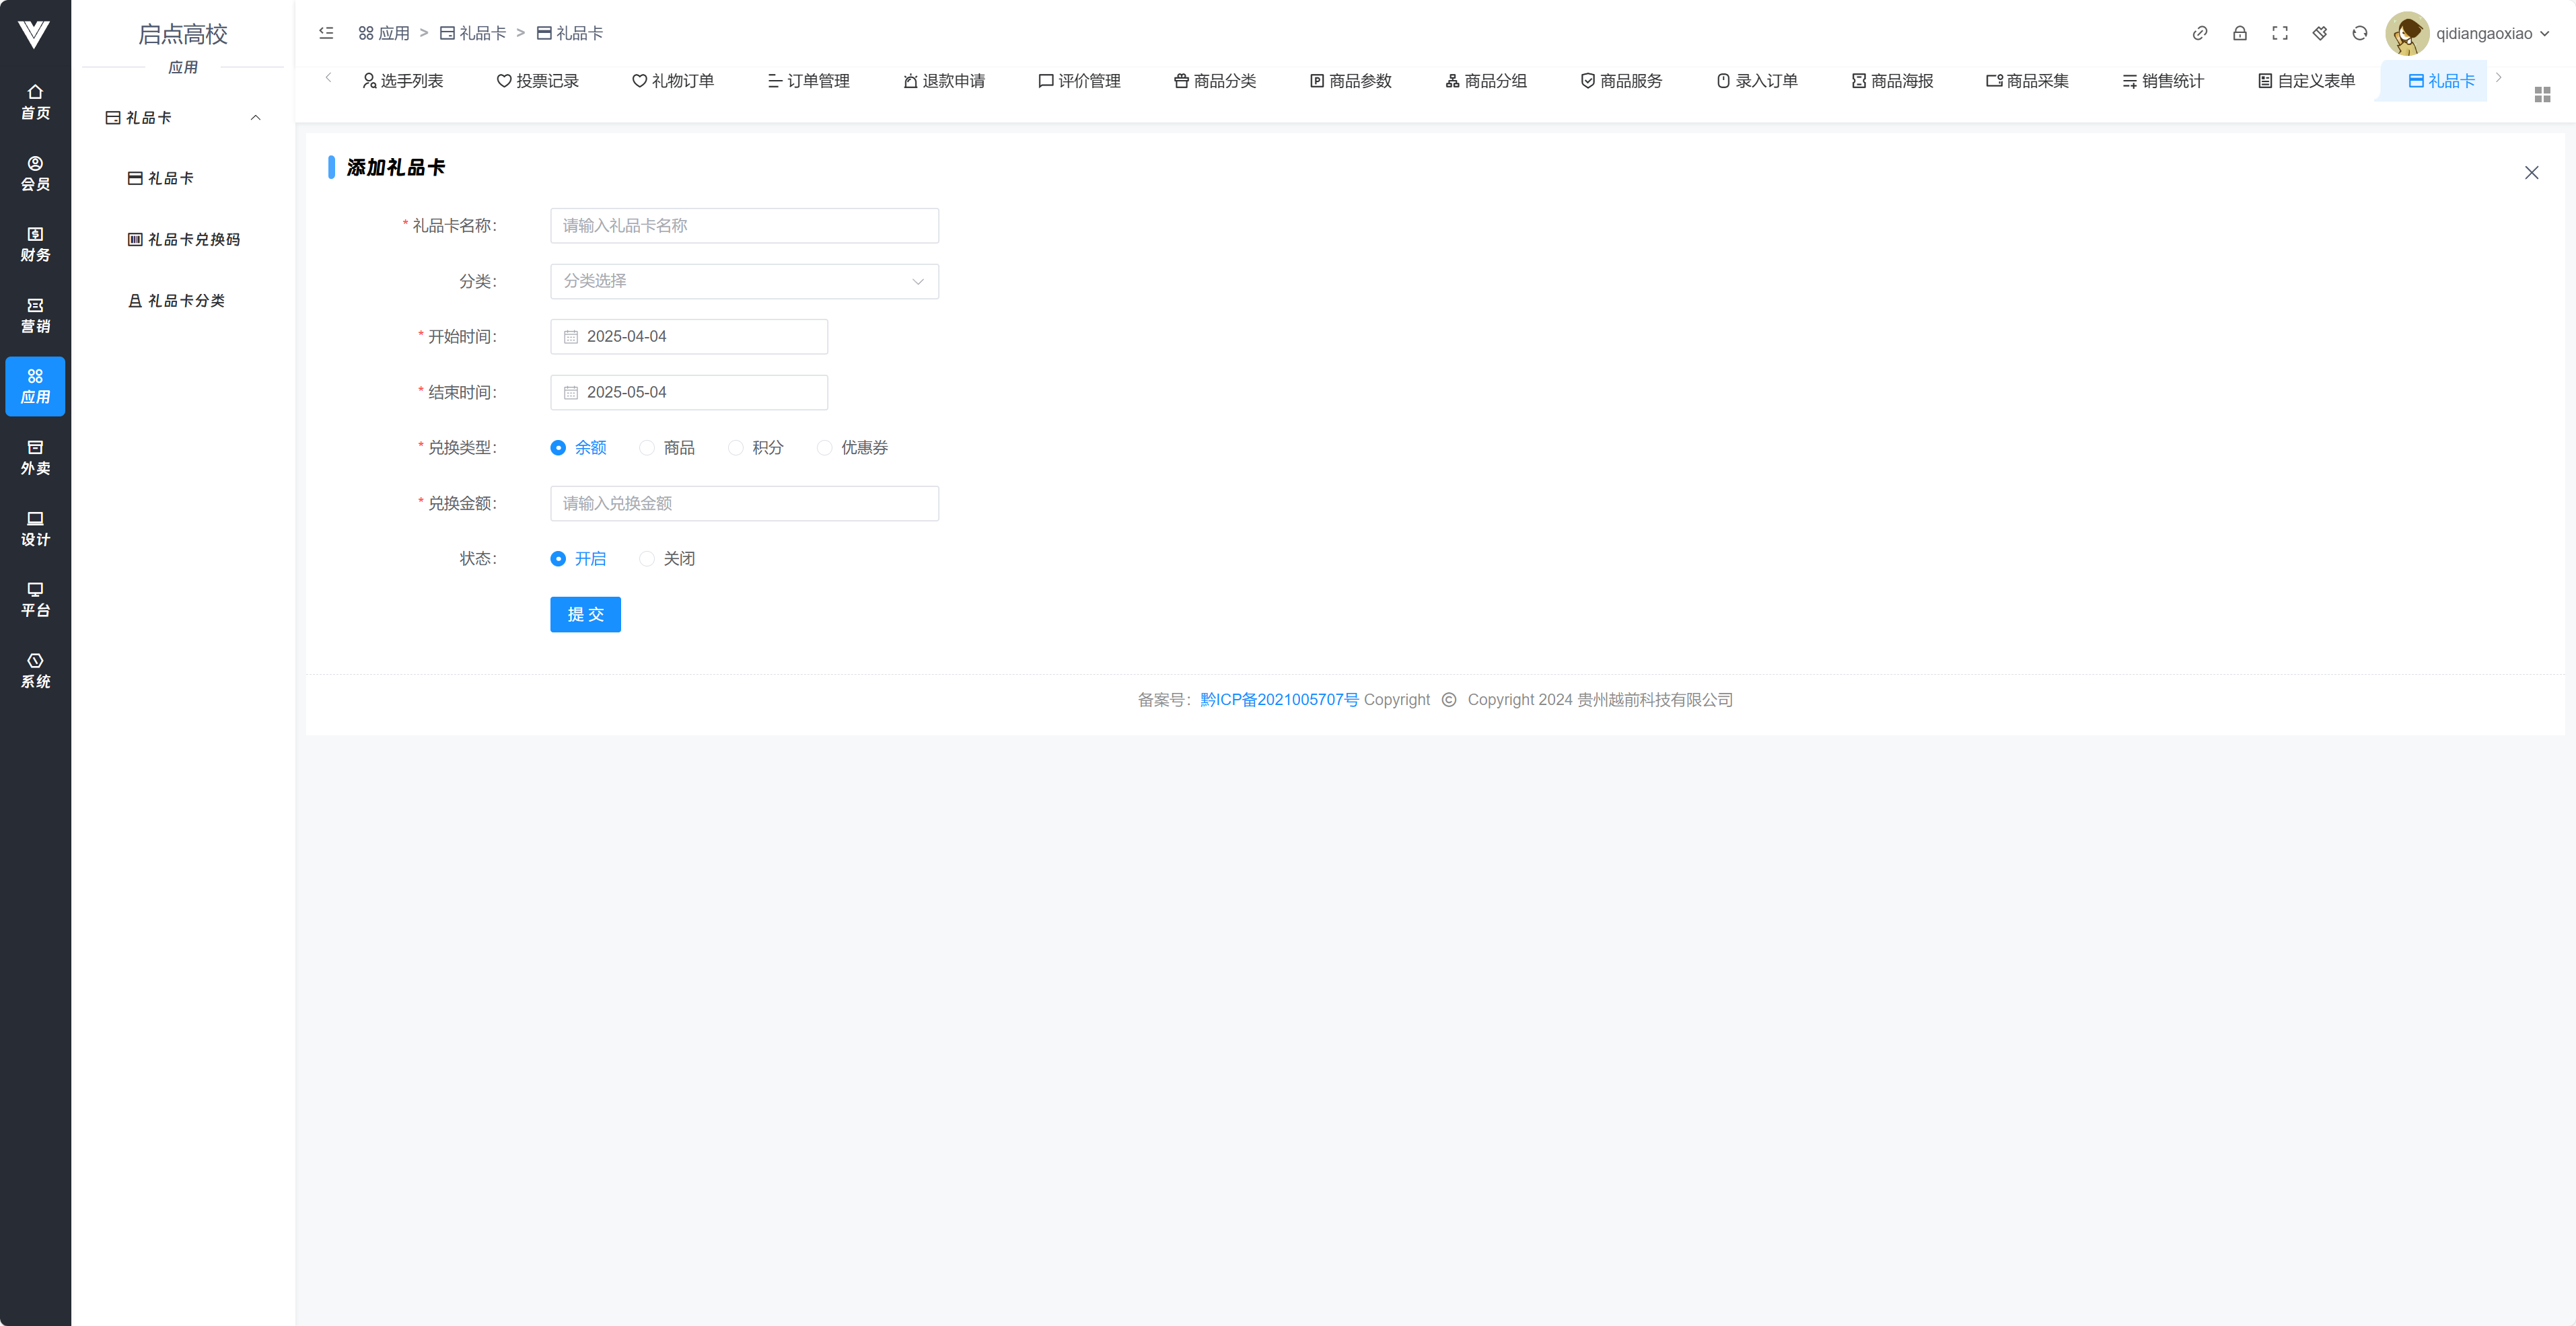Open the 黔ICP备2021005707号 link
2576x1326 pixels.
[x=1278, y=700]
